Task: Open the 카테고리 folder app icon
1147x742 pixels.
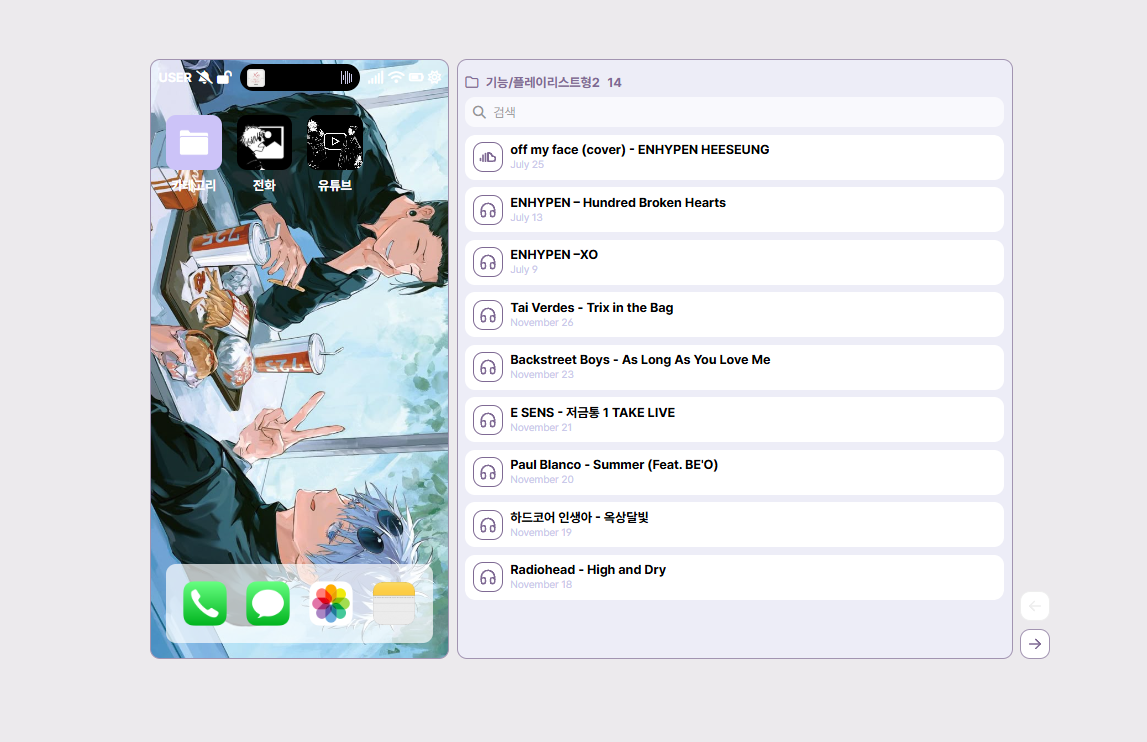Action: [194, 143]
